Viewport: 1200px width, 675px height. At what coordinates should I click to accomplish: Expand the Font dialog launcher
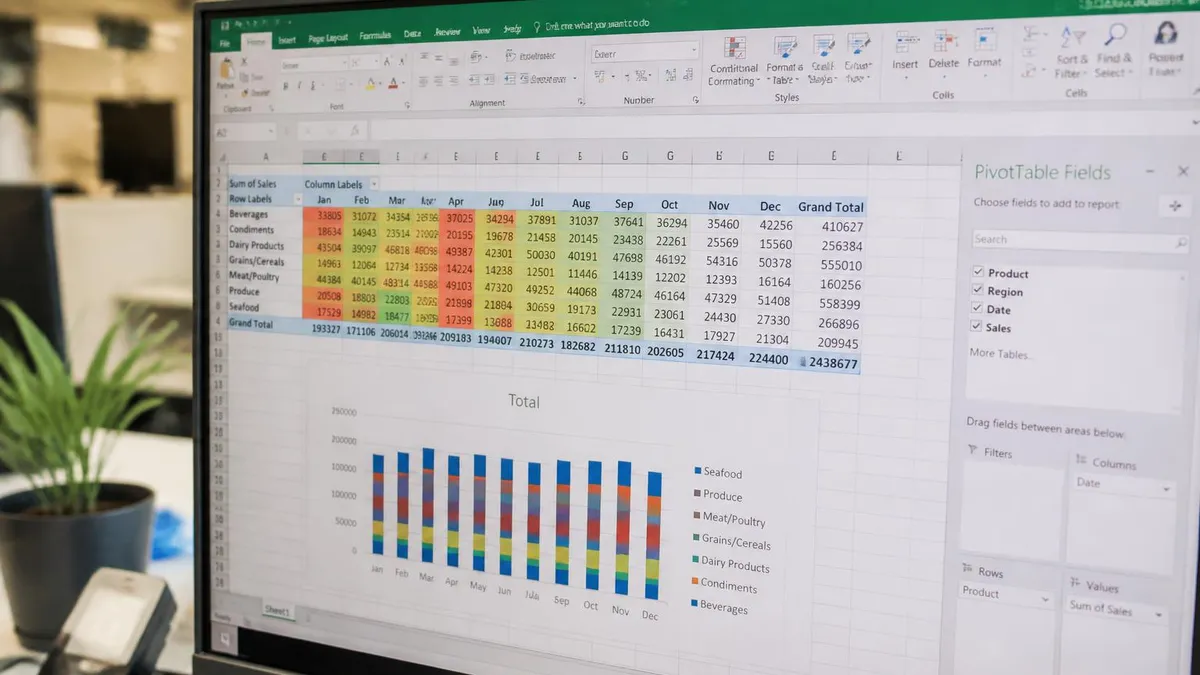(407, 104)
